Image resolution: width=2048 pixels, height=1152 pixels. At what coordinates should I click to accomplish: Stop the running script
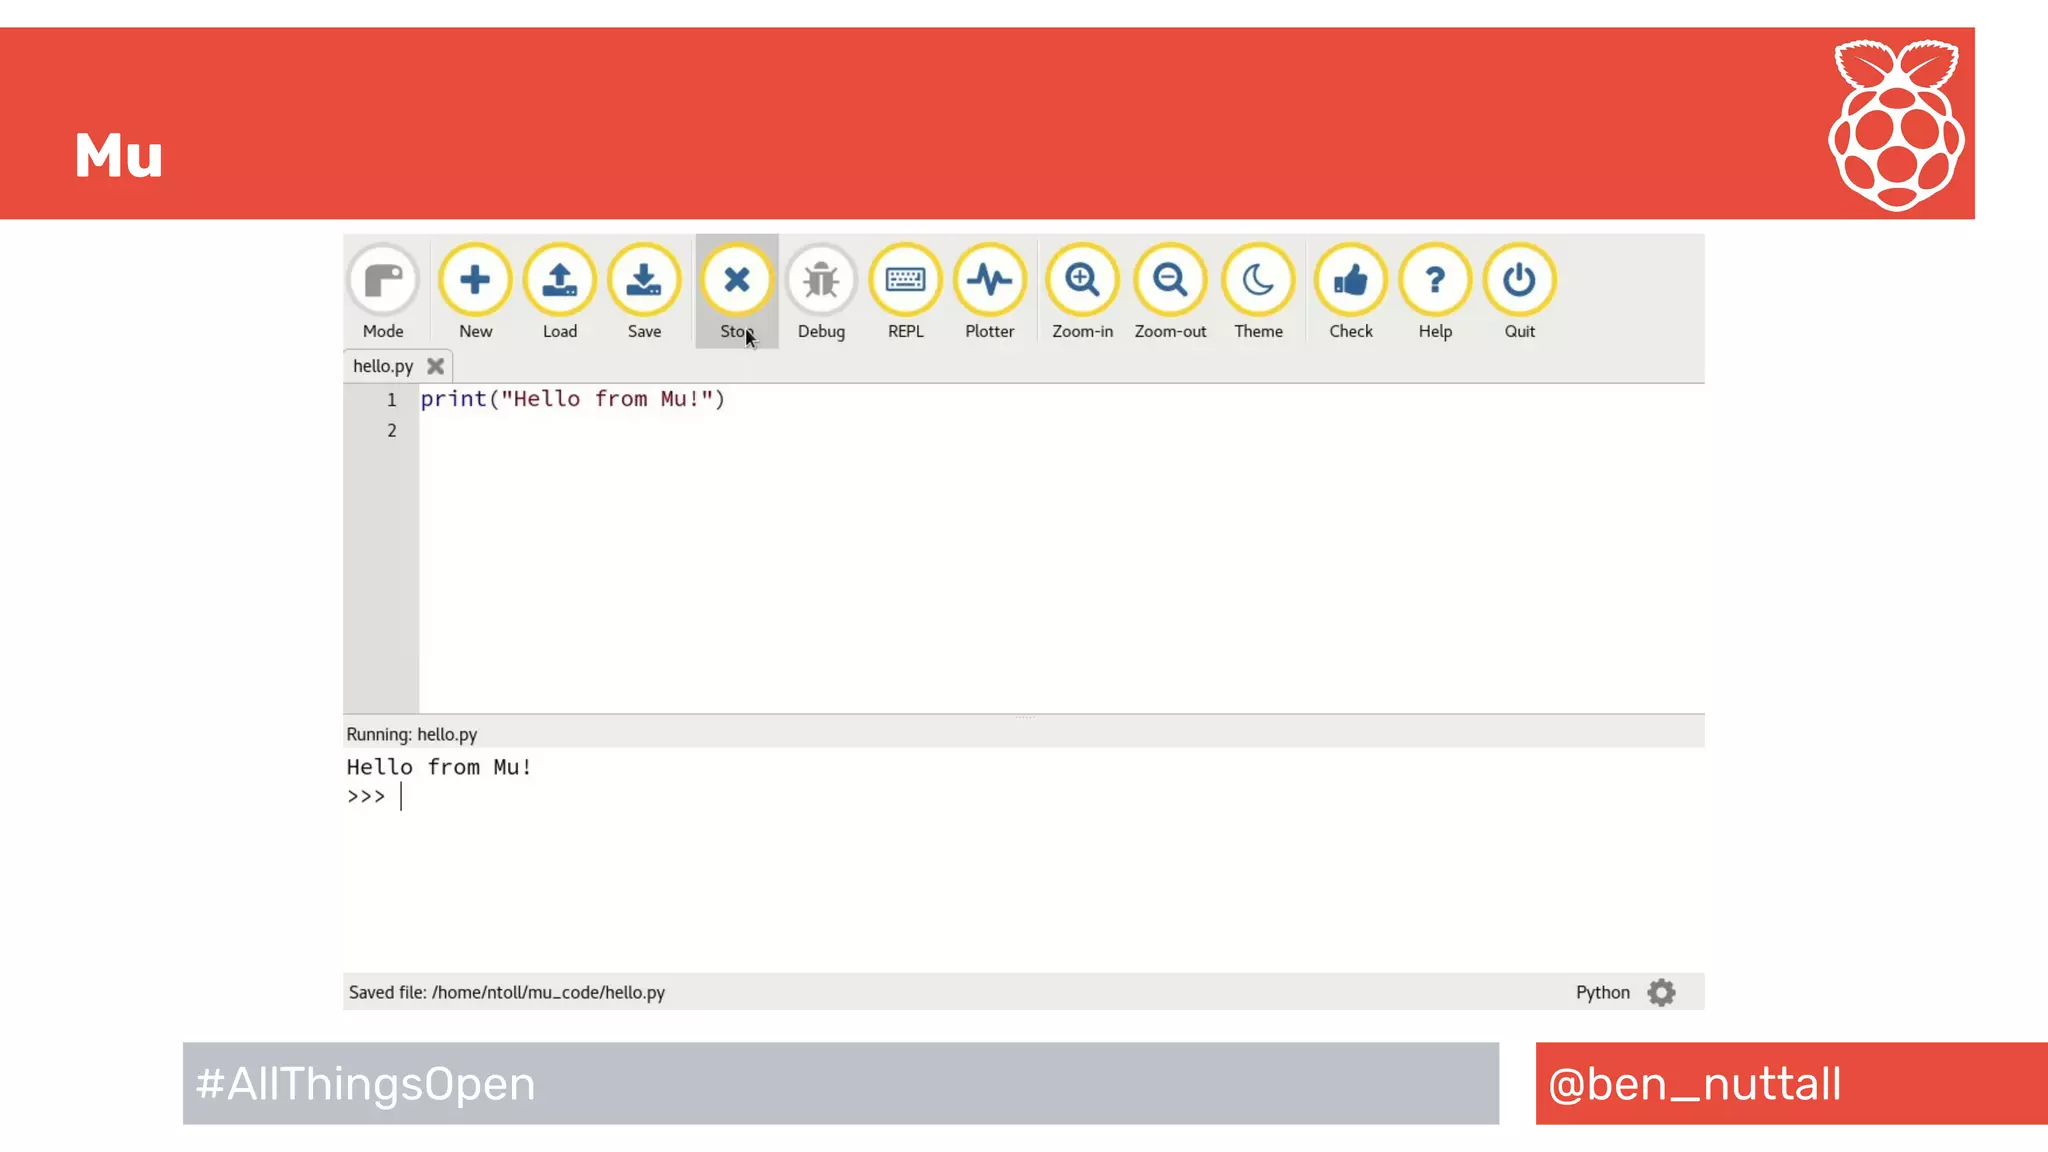point(737,281)
